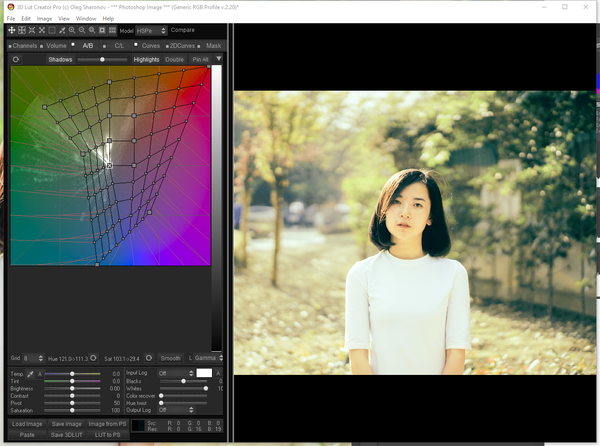Click the white color swatch beside Input Log
This screenshot has height=446, width=600.
coord(204,373)
